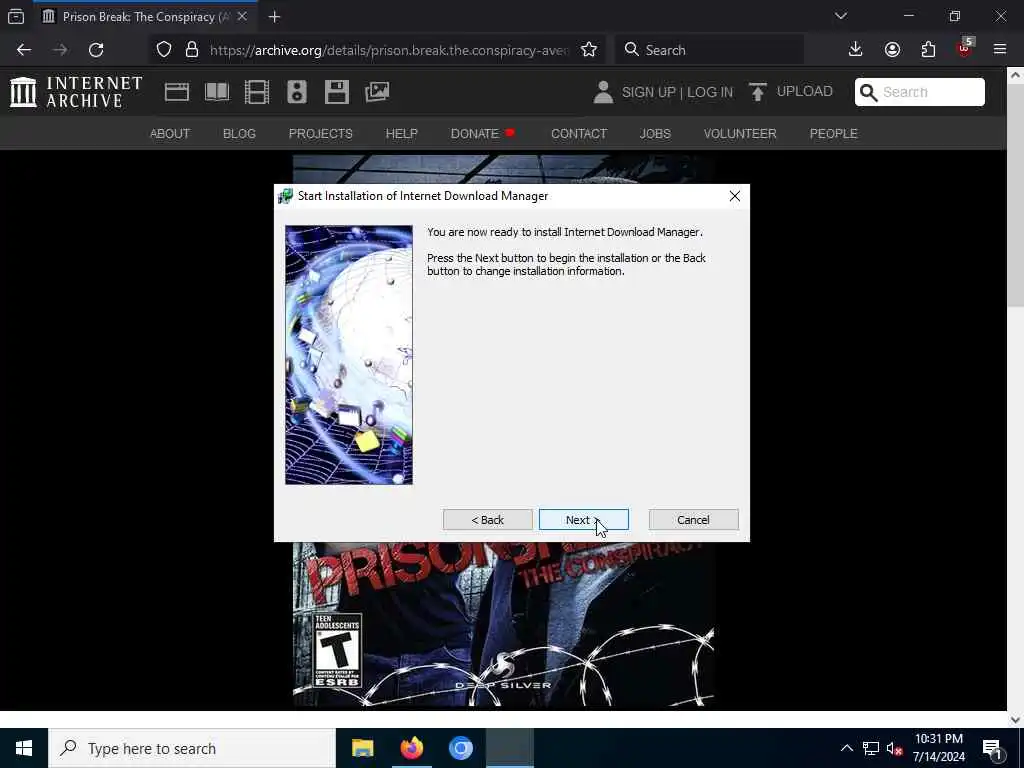Open the BLOG menu item
This screenshot has width=1024, height=768.
[239, 133]
